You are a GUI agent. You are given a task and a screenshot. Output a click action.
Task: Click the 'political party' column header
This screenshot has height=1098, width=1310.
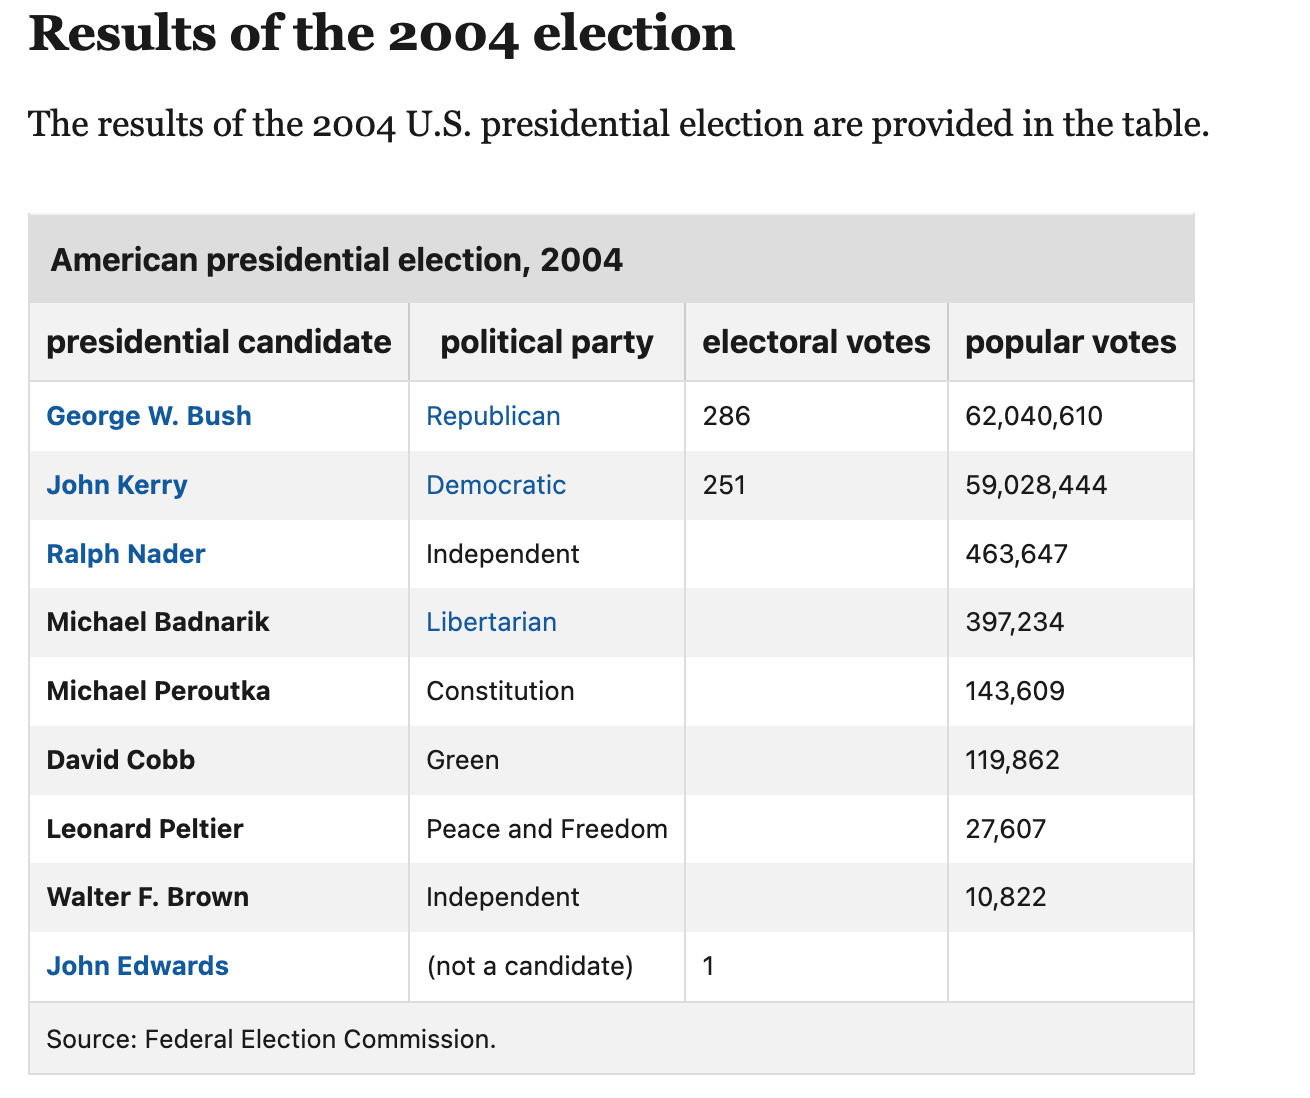547,342
